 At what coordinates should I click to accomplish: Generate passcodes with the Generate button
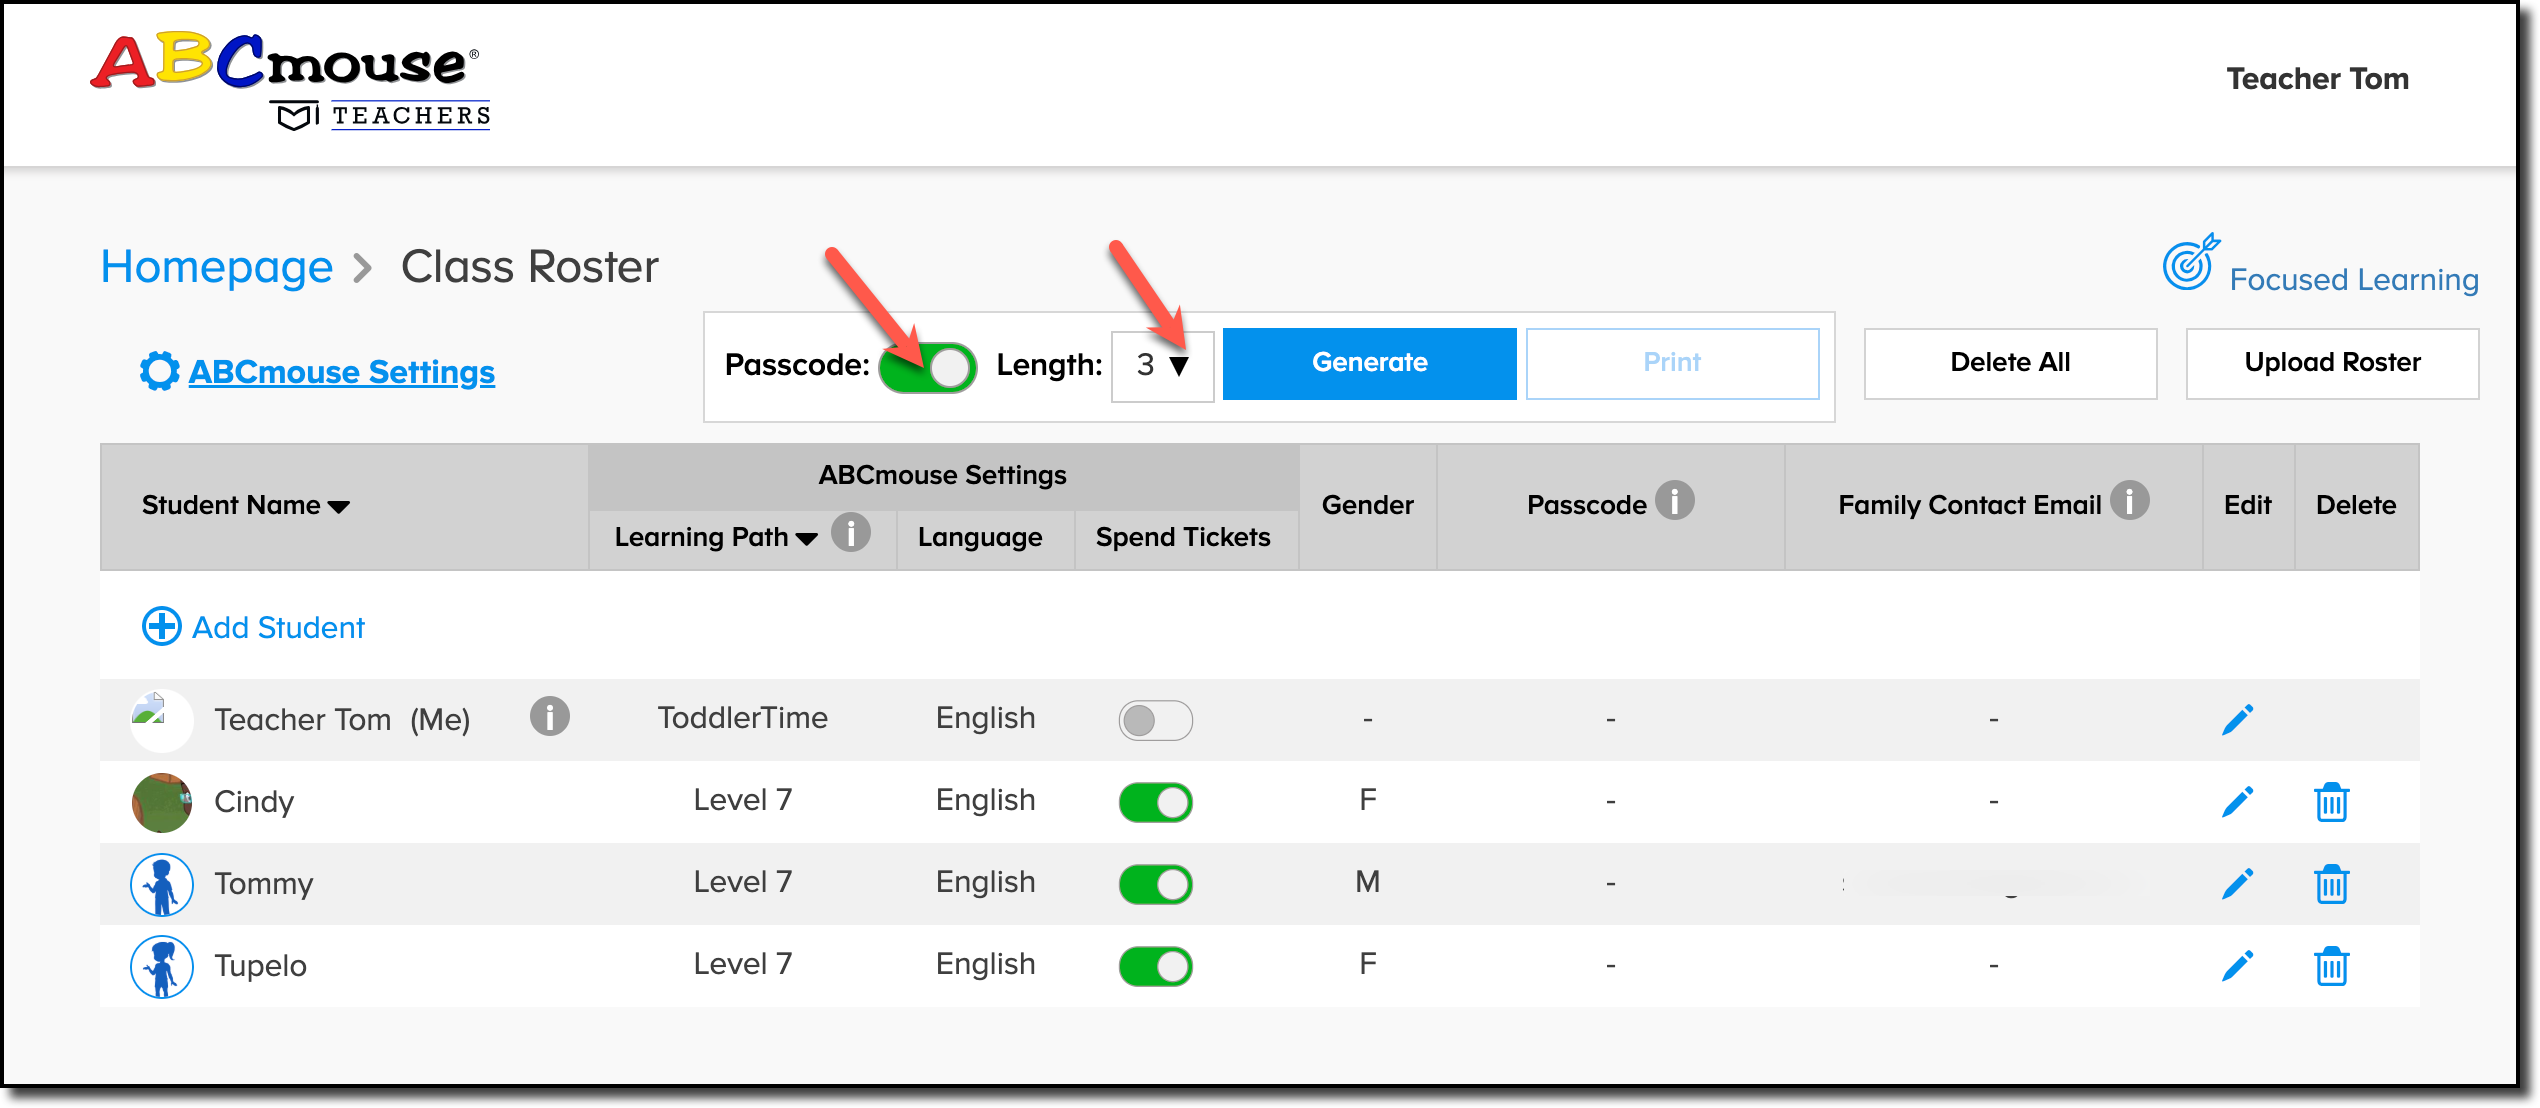click(x=1369, y=362)
